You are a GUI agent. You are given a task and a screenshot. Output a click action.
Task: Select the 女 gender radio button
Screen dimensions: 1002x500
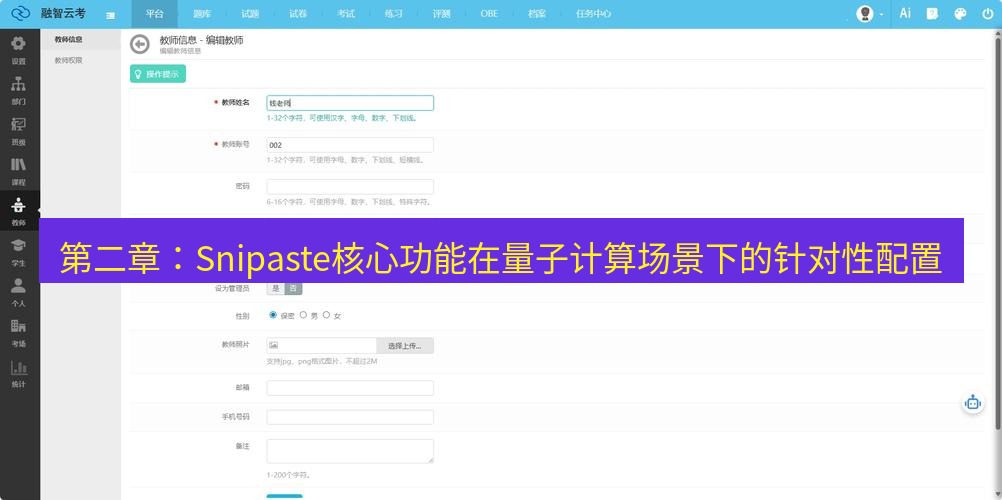pyautogui.click(x=327, y=315)
